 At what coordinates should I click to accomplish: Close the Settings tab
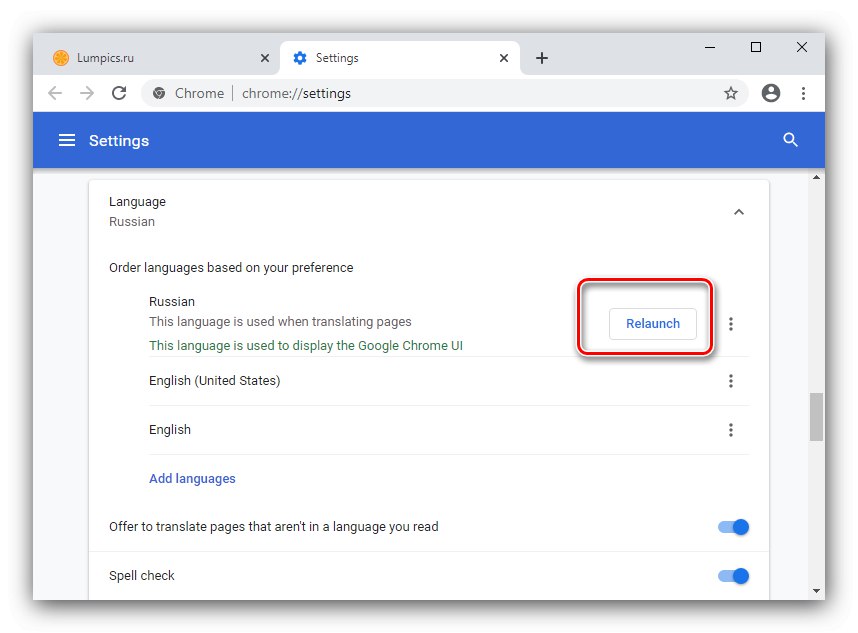(x=504, y=58)
